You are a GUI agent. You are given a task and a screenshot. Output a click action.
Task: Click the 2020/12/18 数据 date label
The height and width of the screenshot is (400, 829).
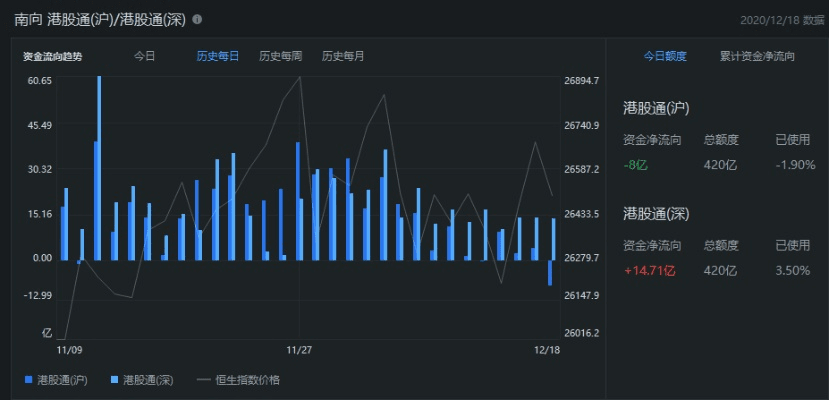click(779, 20)
